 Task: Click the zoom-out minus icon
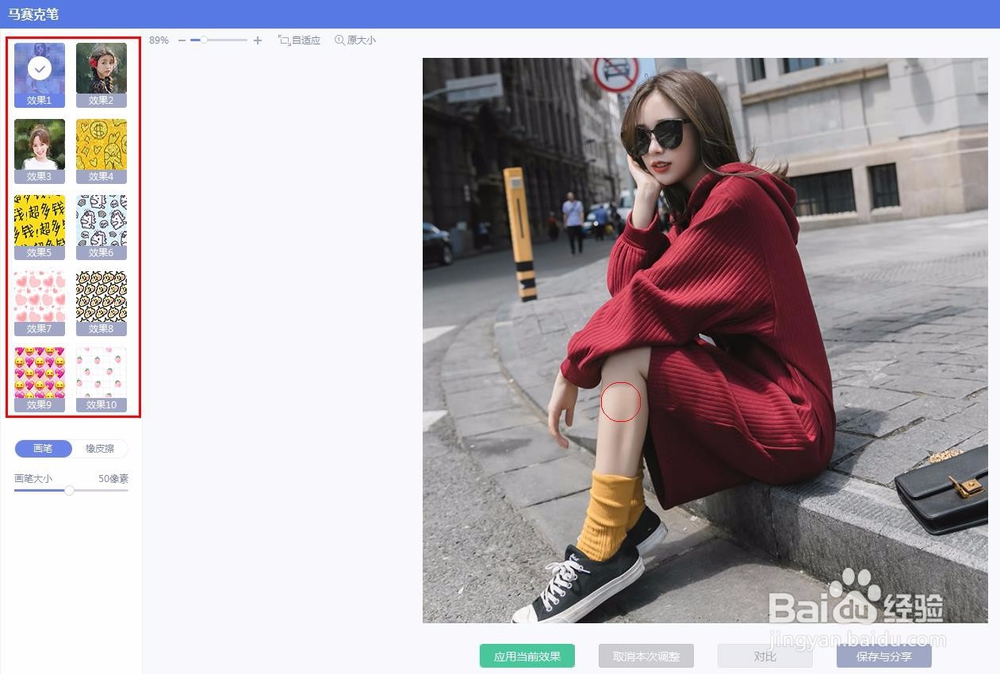[x=182, y=40]
